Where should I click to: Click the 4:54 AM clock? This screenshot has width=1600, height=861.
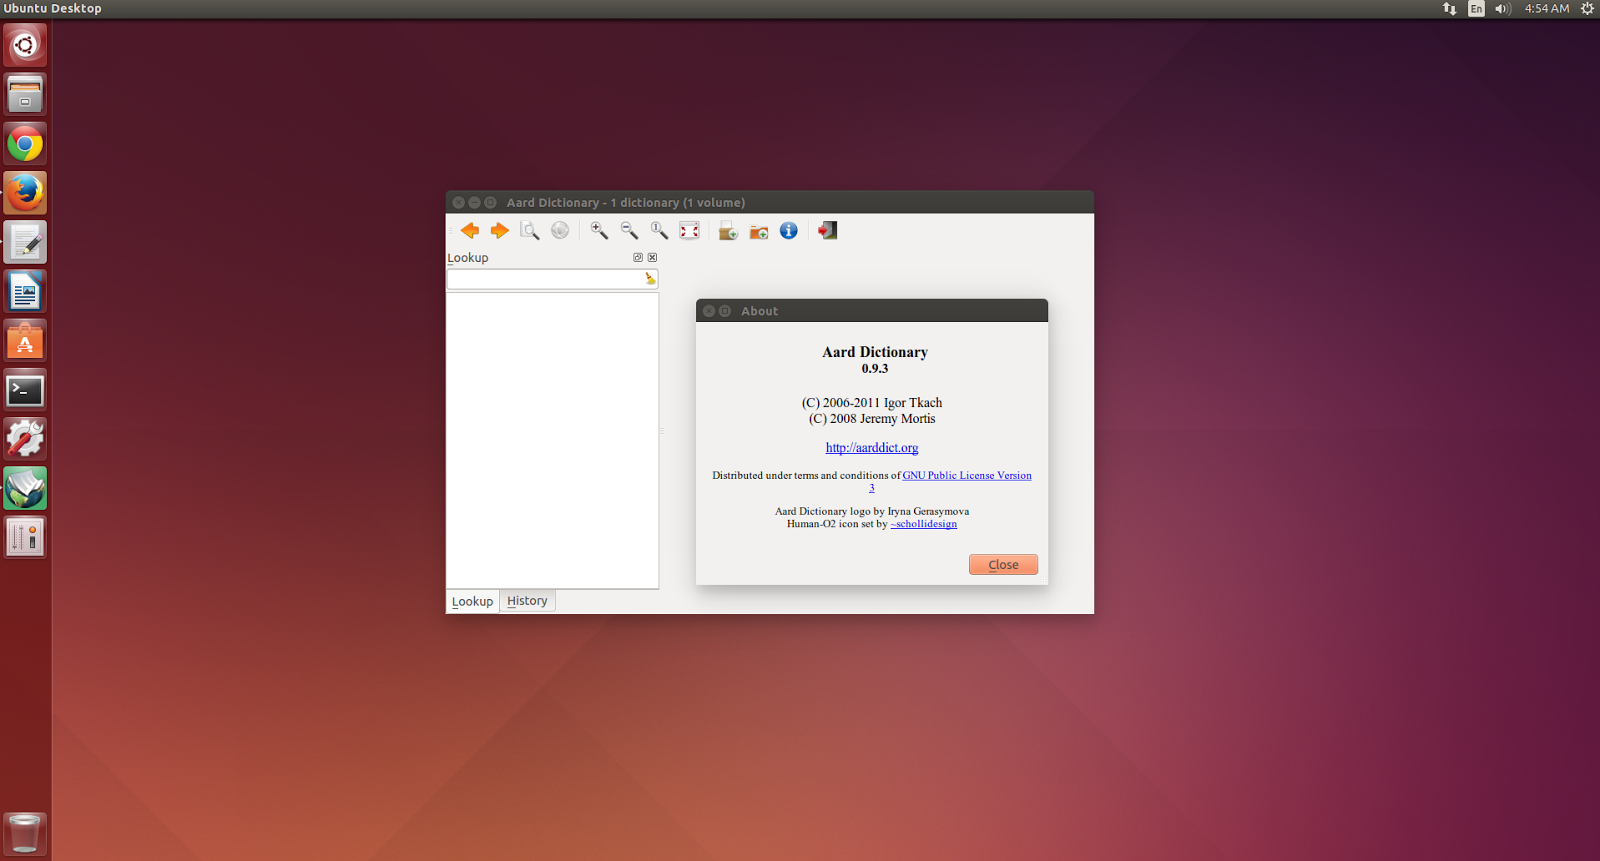[x=1547, y=9]
